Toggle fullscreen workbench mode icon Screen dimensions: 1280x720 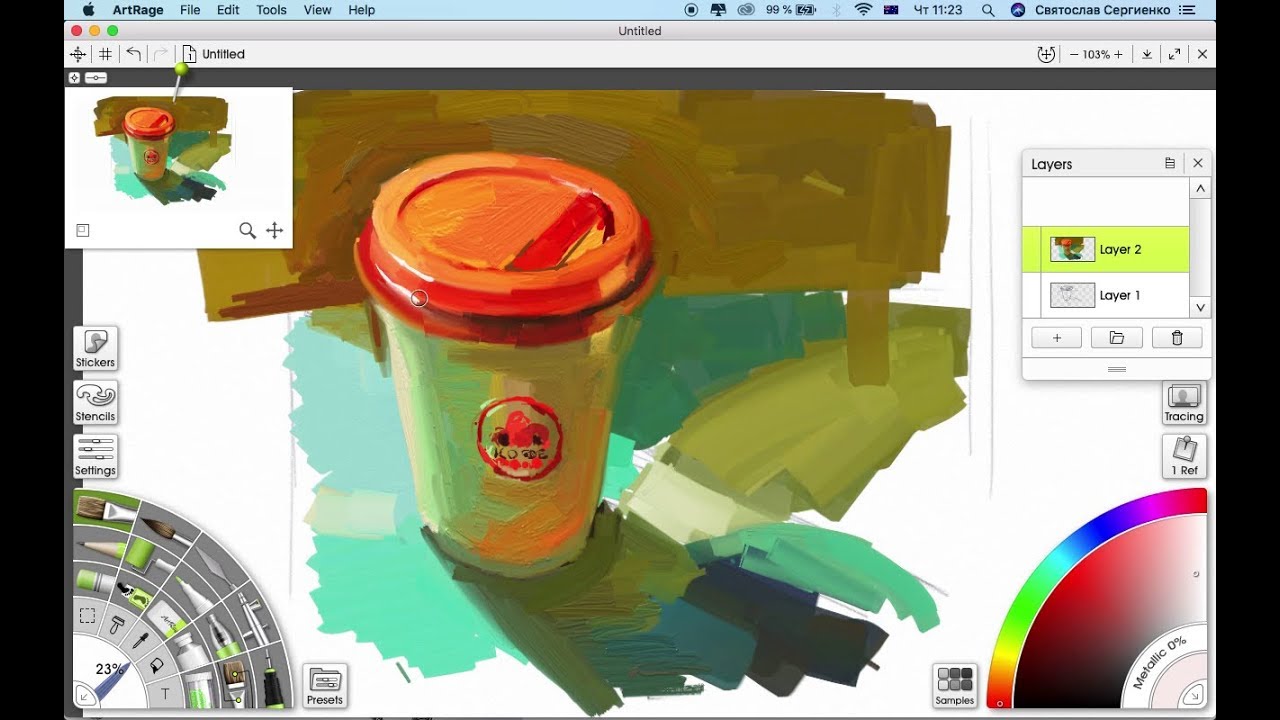(1175, 54)
